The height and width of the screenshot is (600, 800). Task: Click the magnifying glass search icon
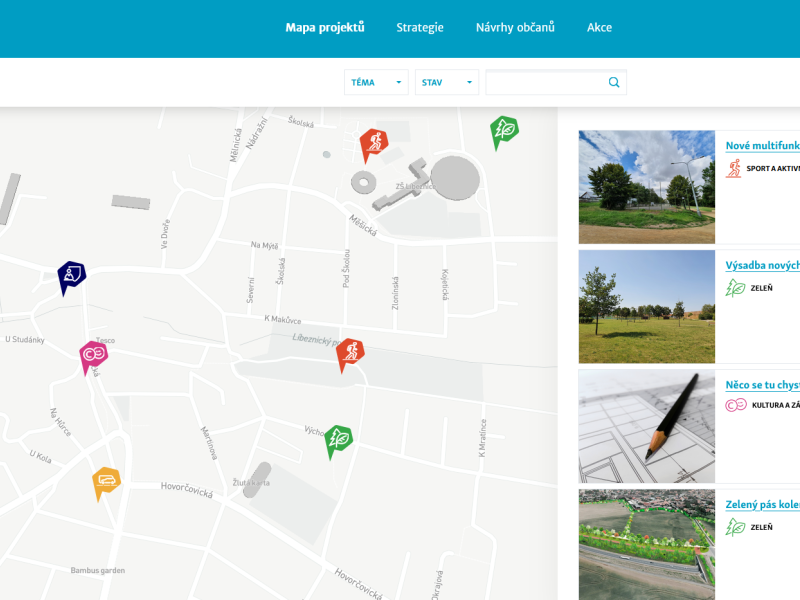[614, 83]
